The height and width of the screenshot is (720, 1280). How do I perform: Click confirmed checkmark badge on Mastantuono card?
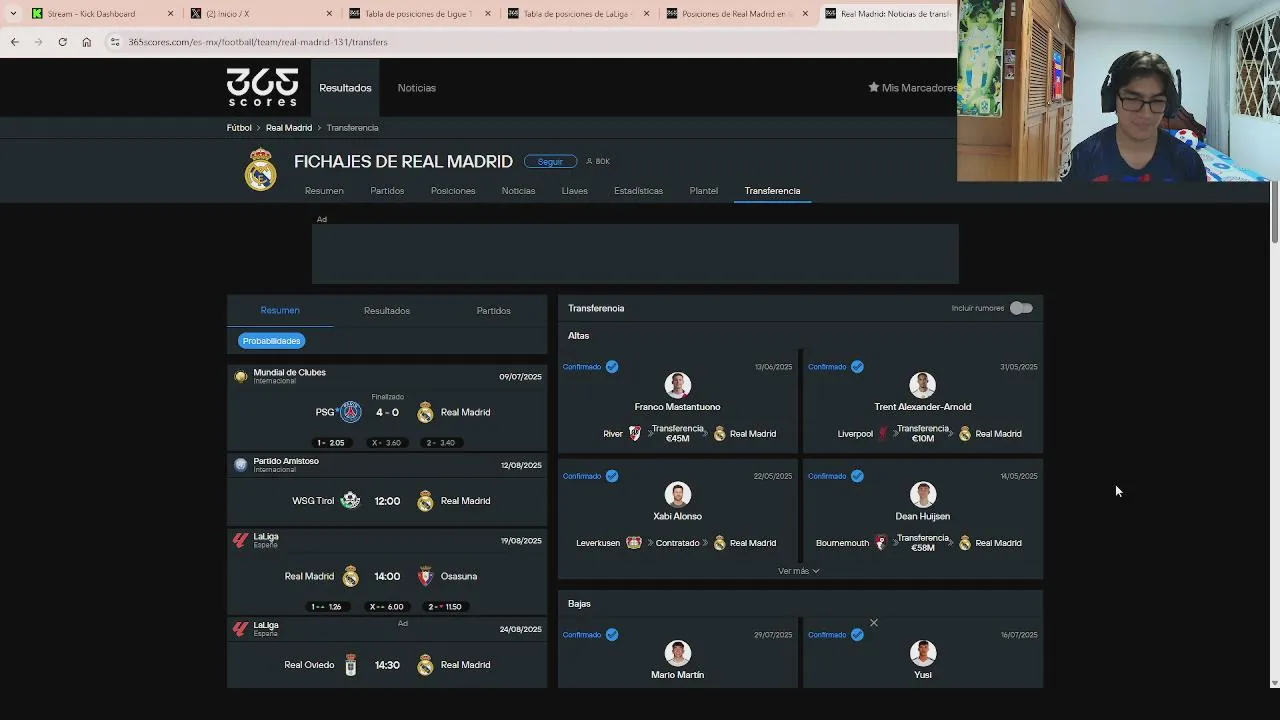tap(612, 367)
